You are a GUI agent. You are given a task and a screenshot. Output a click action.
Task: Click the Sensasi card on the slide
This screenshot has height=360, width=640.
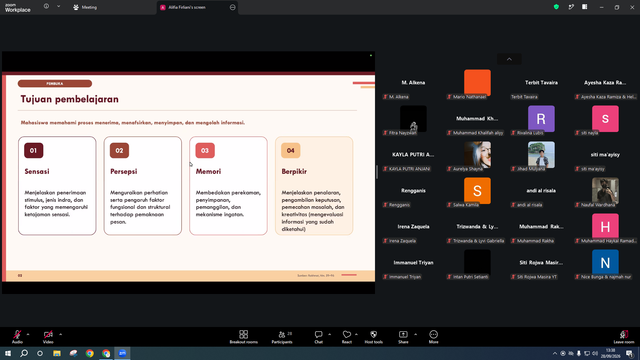[x=57, y=186]
